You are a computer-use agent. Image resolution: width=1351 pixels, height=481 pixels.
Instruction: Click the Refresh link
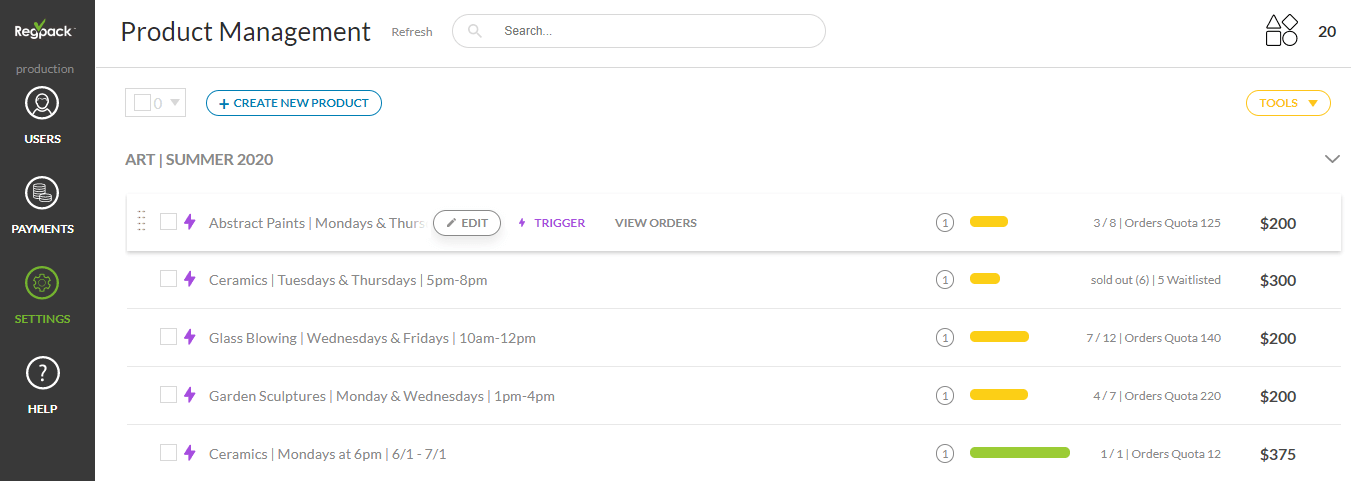click(412, 32)
